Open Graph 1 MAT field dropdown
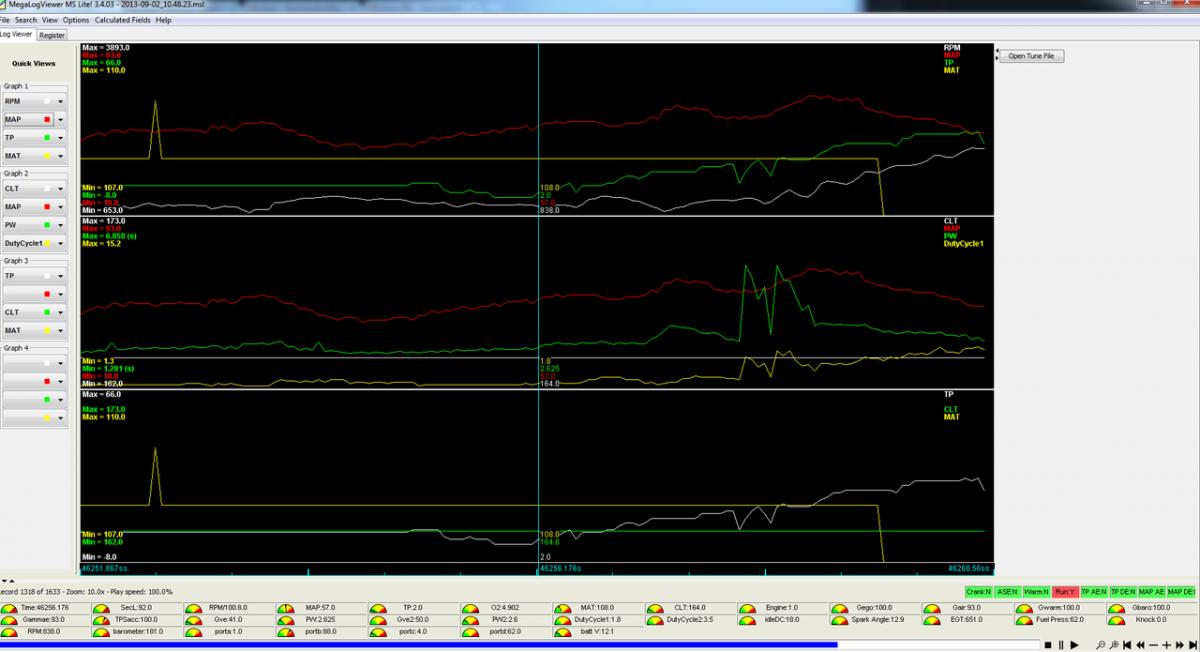Viewport: 1200px width, 652px height. coord(60,156)
